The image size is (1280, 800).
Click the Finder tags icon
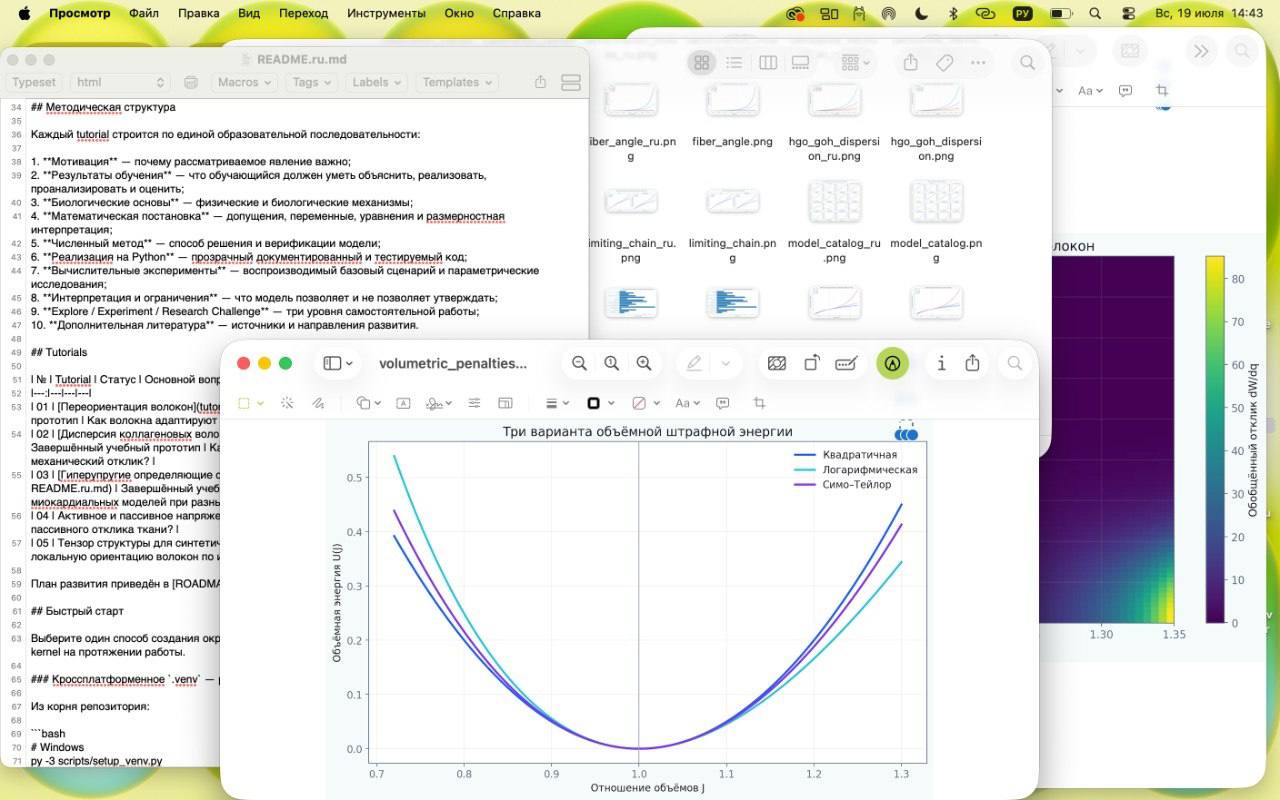[944, 62]
